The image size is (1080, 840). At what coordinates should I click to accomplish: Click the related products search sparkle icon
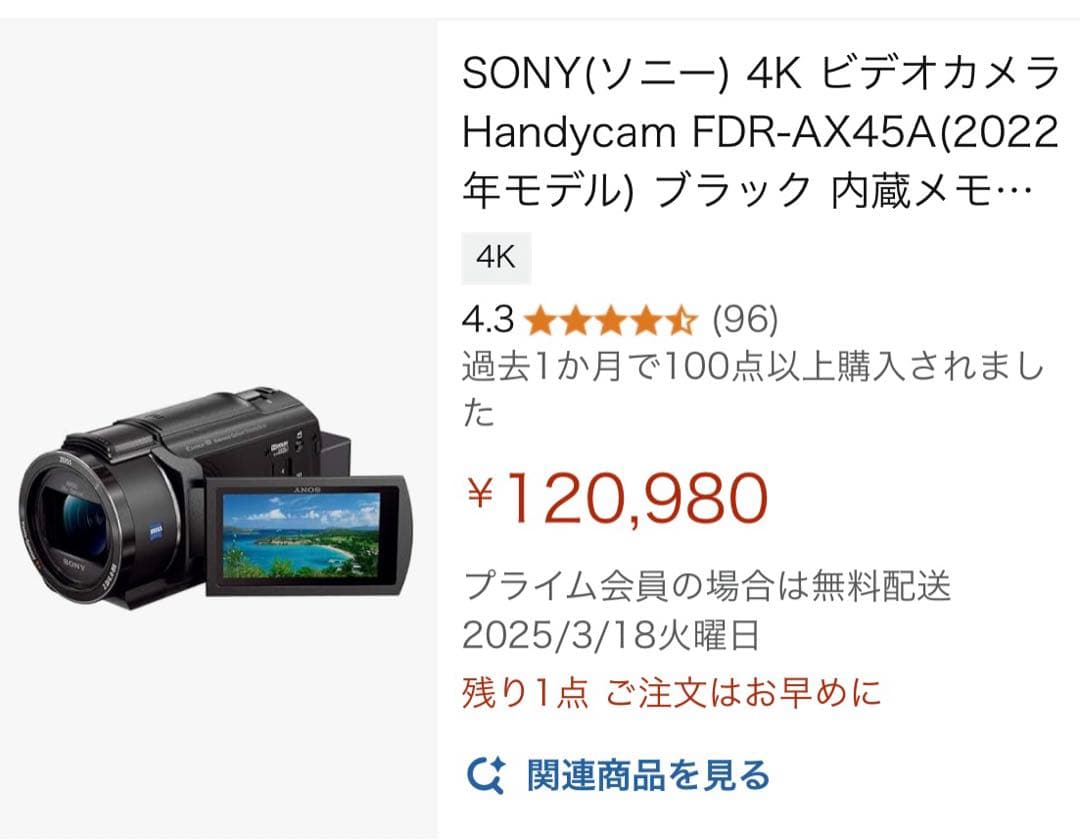pyautogui.click(x=486, y=775)
